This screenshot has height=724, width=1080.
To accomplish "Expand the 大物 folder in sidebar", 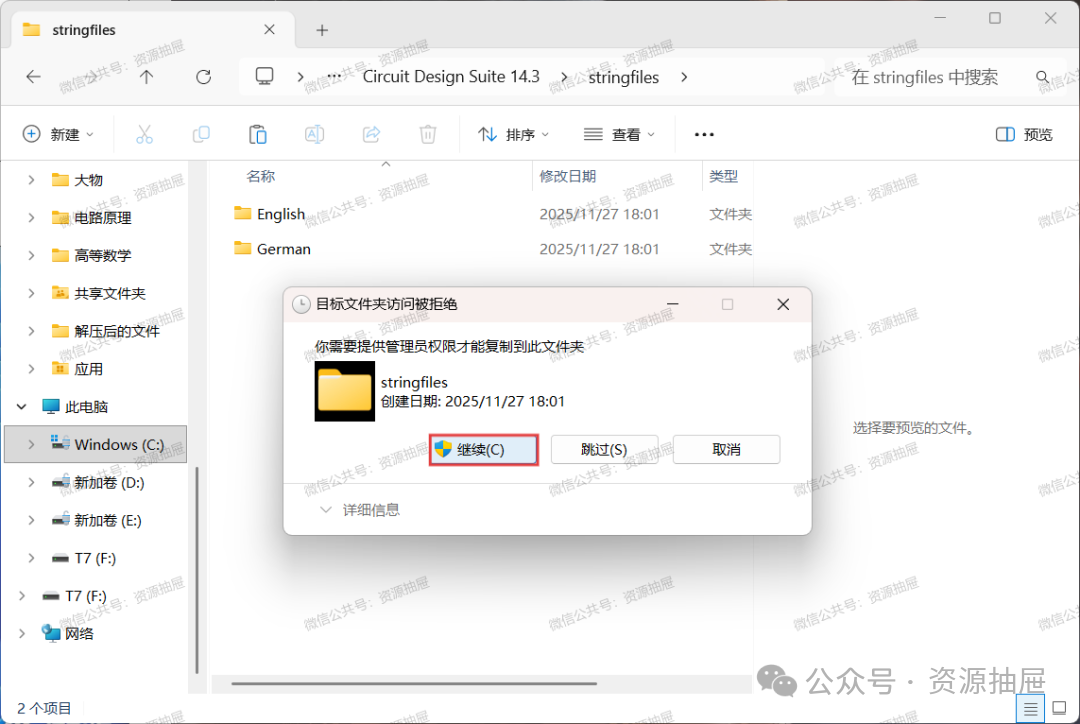I will click(31, 180).
